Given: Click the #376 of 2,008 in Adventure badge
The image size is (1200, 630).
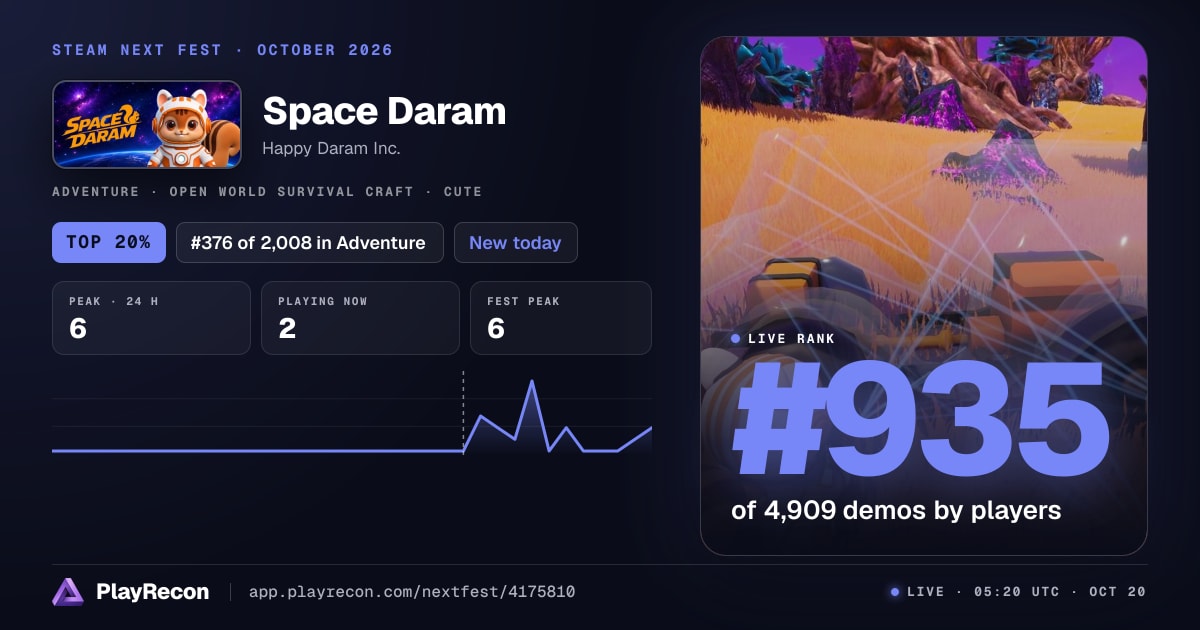Looking at the screenshot, I should click(x=310, y=242).
